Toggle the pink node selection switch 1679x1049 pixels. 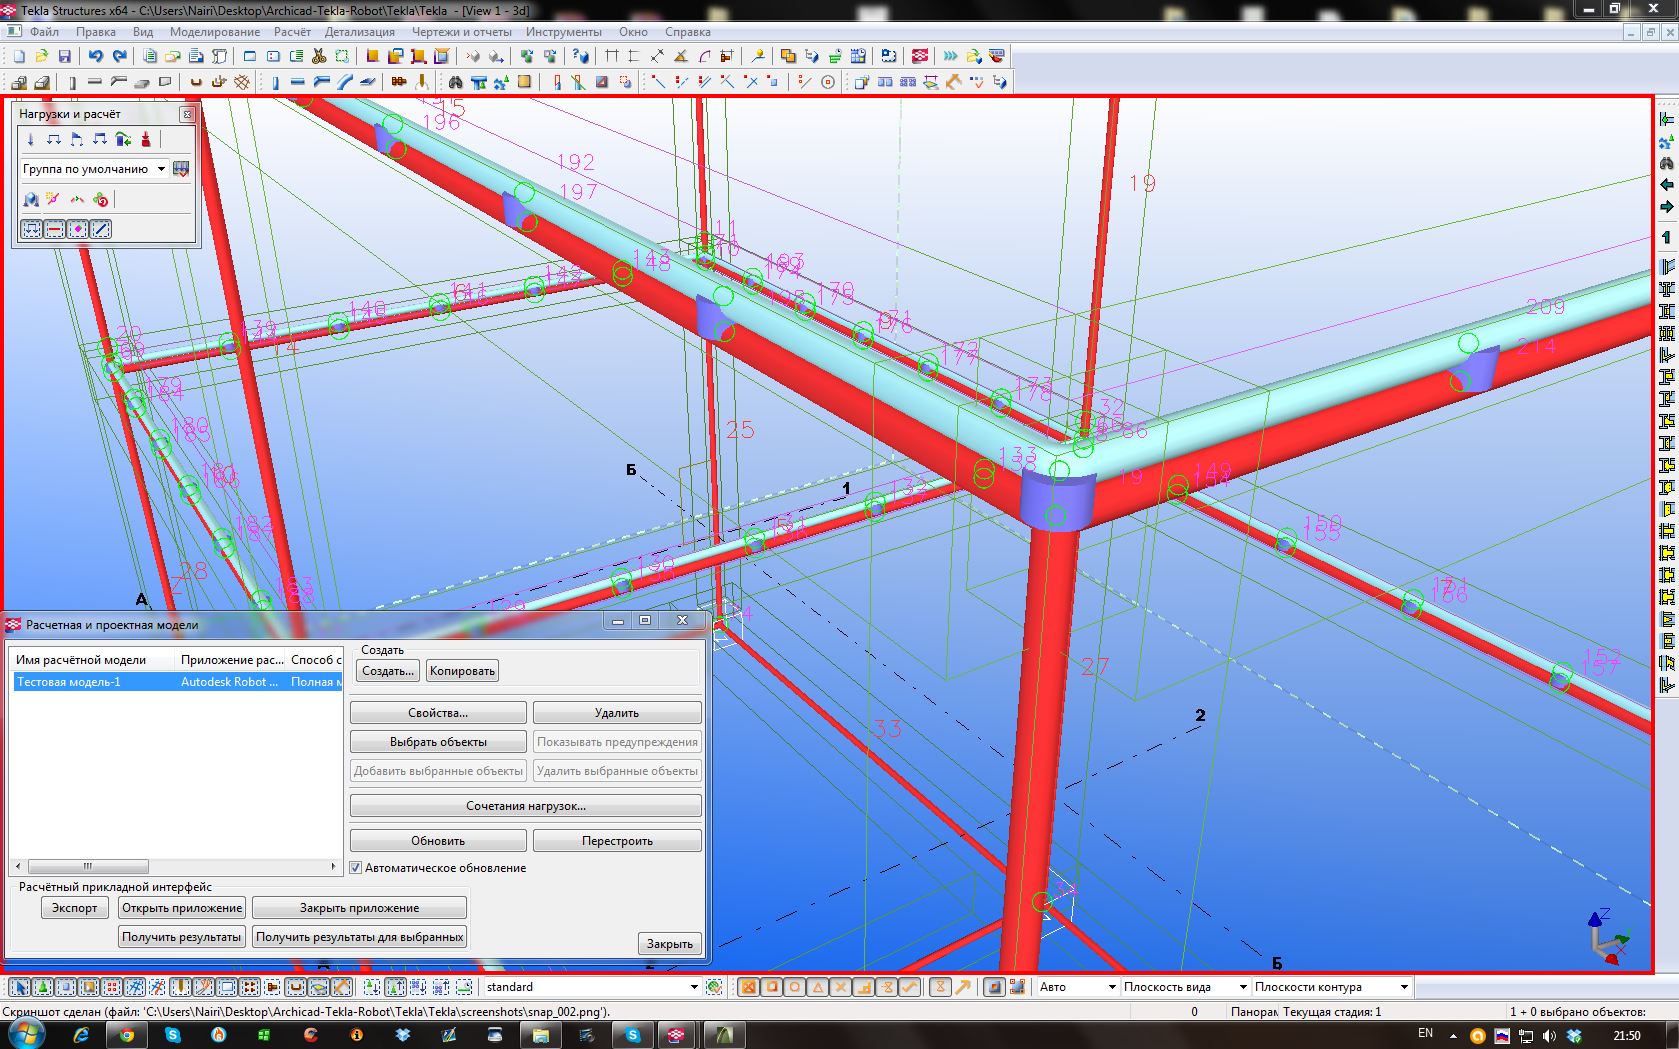click(x=78, y=230)
